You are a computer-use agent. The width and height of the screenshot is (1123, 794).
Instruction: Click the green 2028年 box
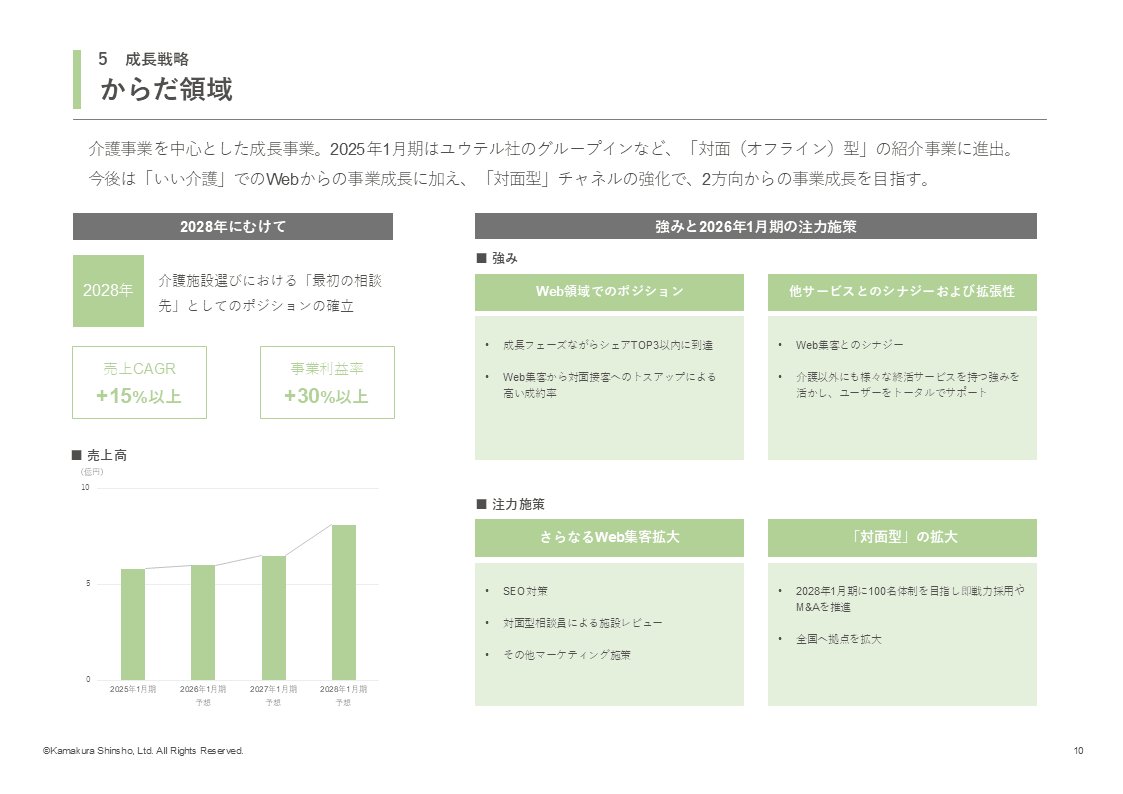pos(108,291)
